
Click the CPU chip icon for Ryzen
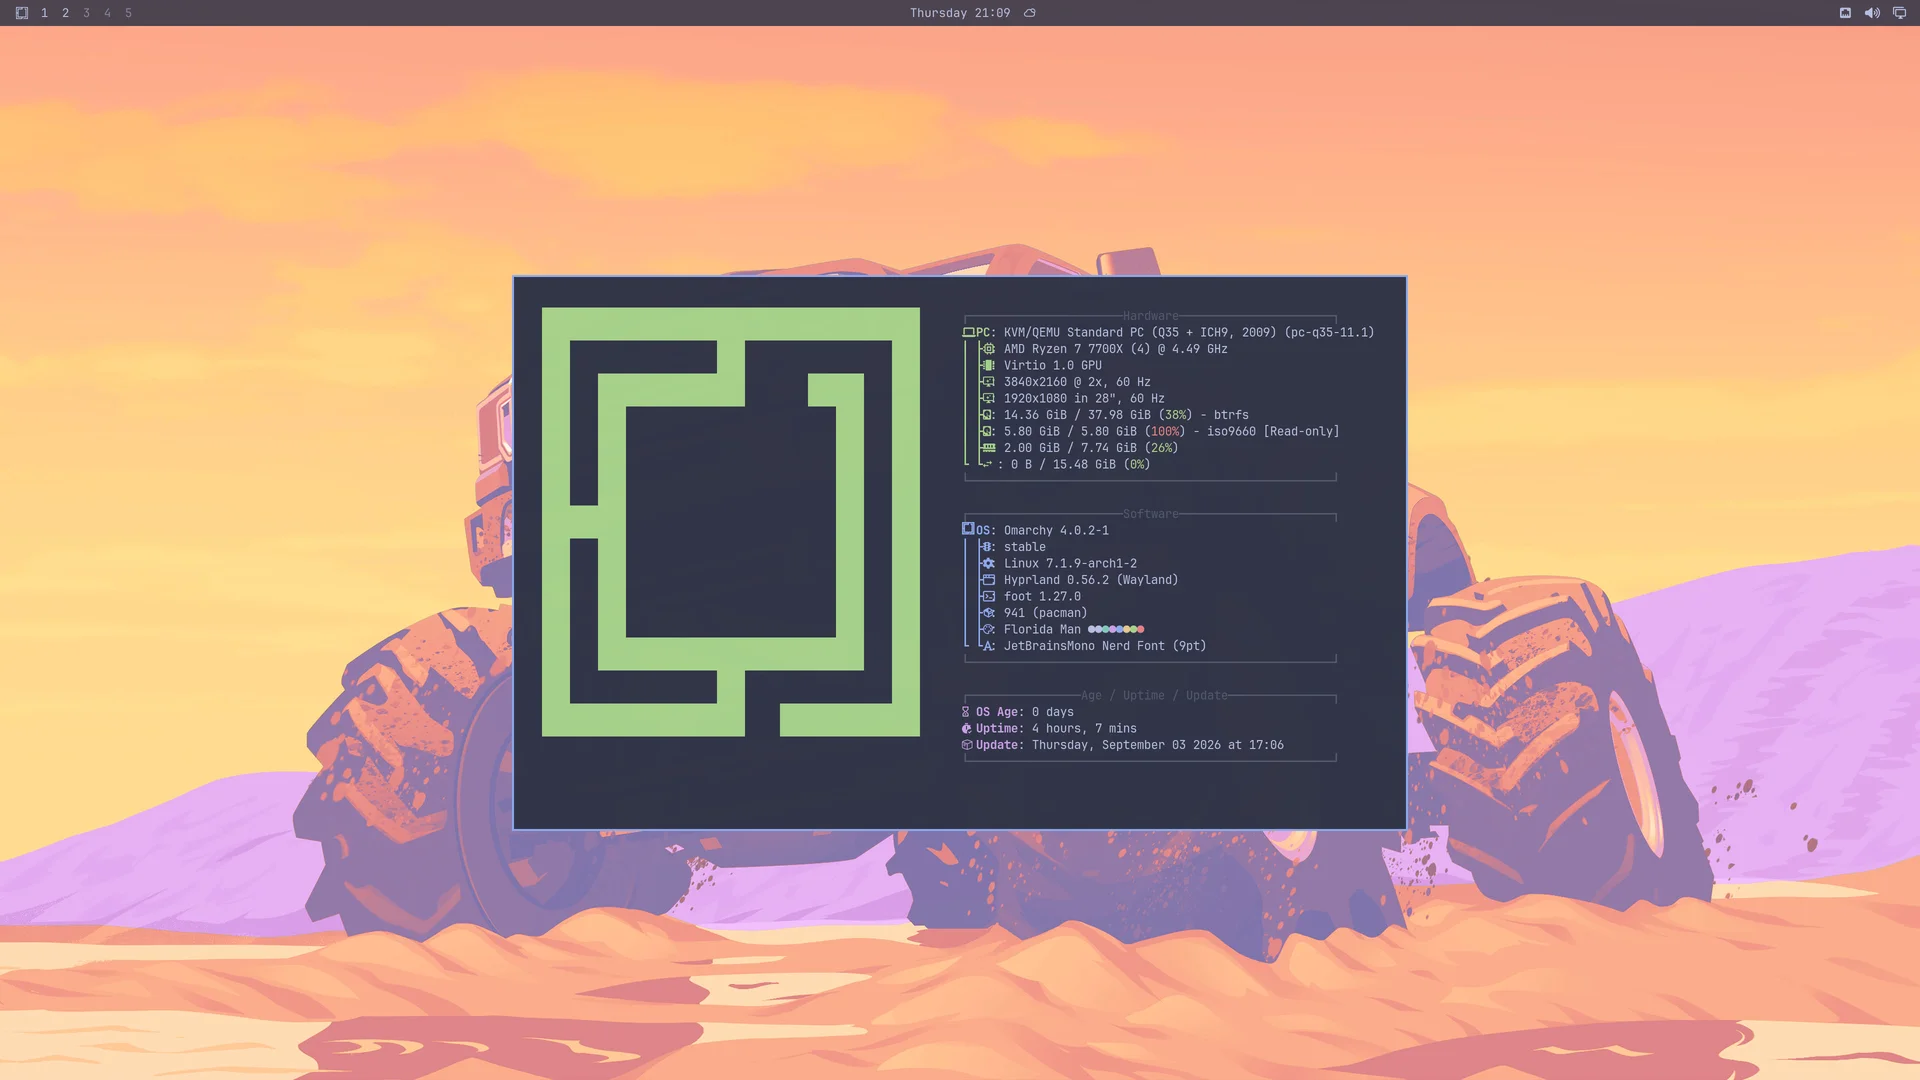pyautogui.click(x=988, y=349)
